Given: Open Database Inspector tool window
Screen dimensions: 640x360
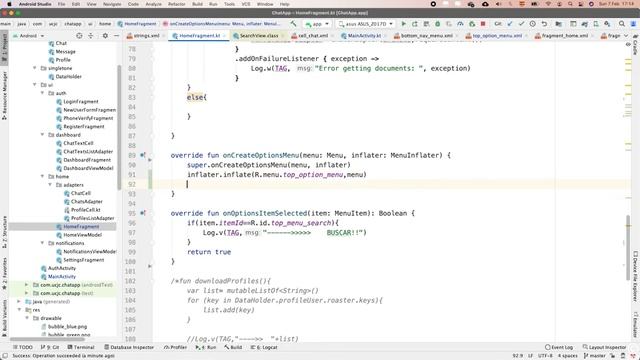Looking at the screenshot, I should point(129,347).
